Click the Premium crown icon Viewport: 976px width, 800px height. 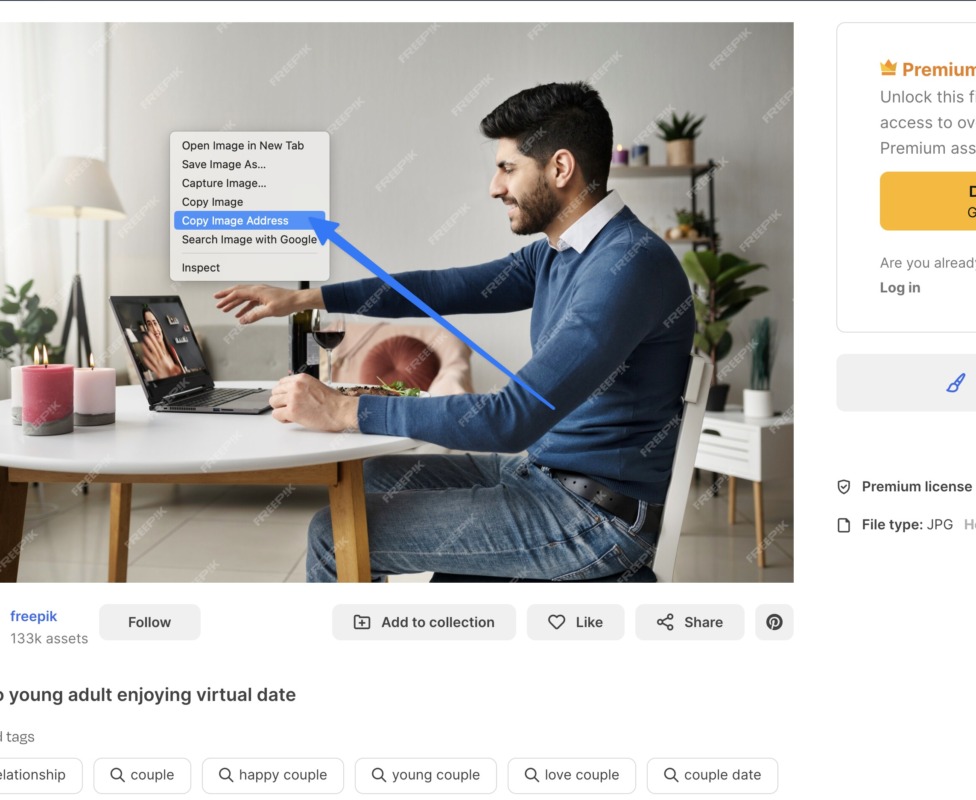coord(888,68)
